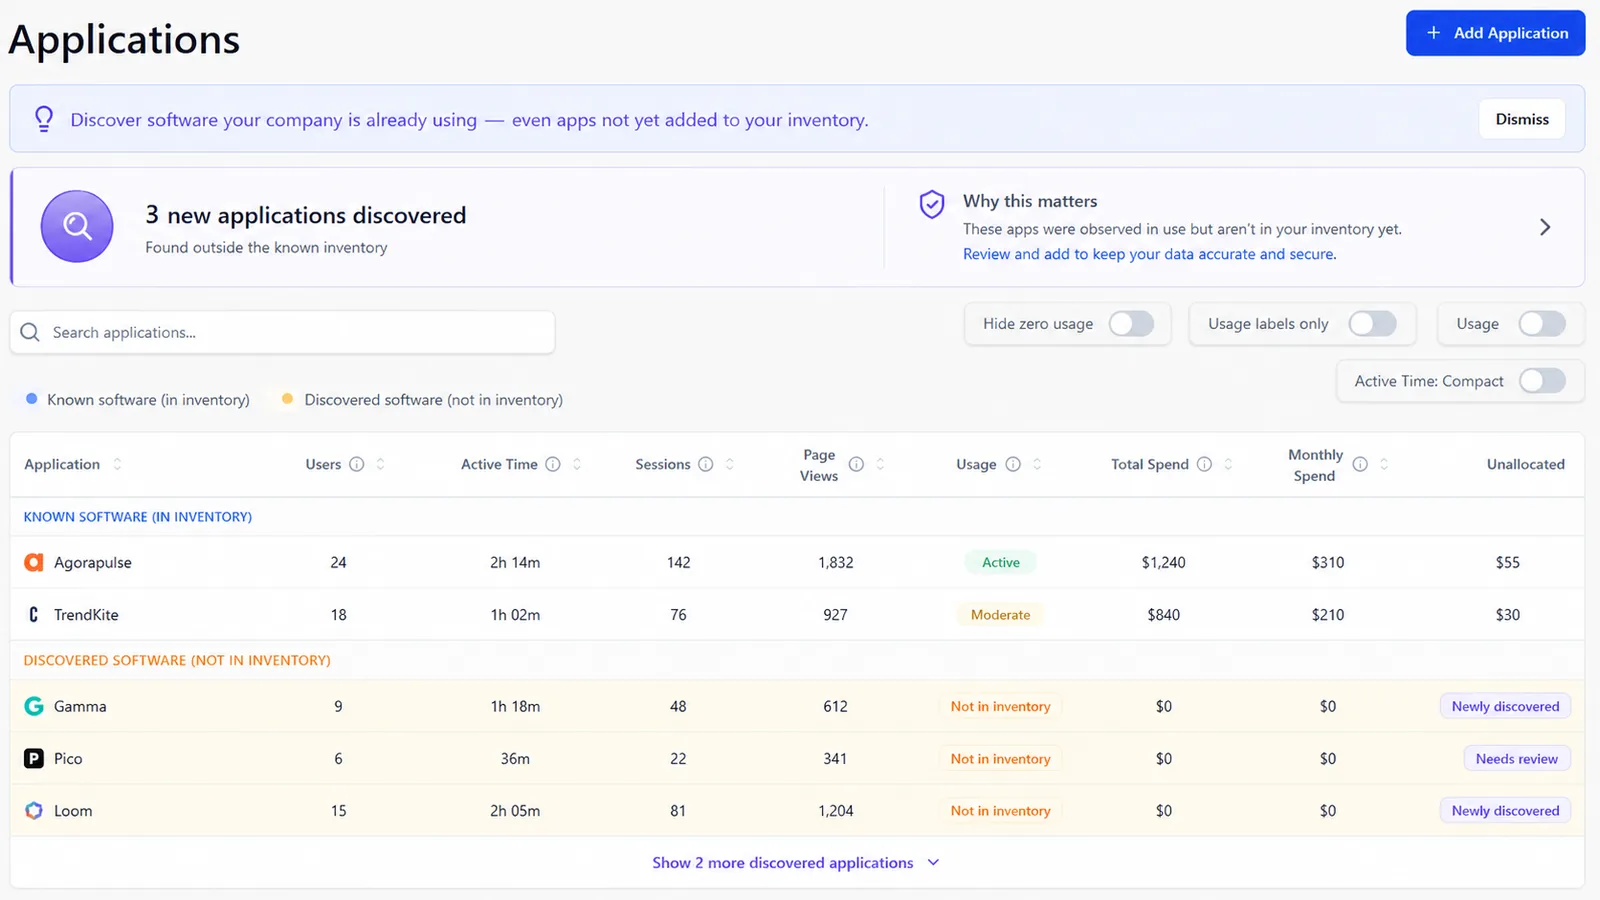Click Pico's Needs review badge
Image resolution: width=1600 pixels, height=900 pixels.
(1516, 758)
